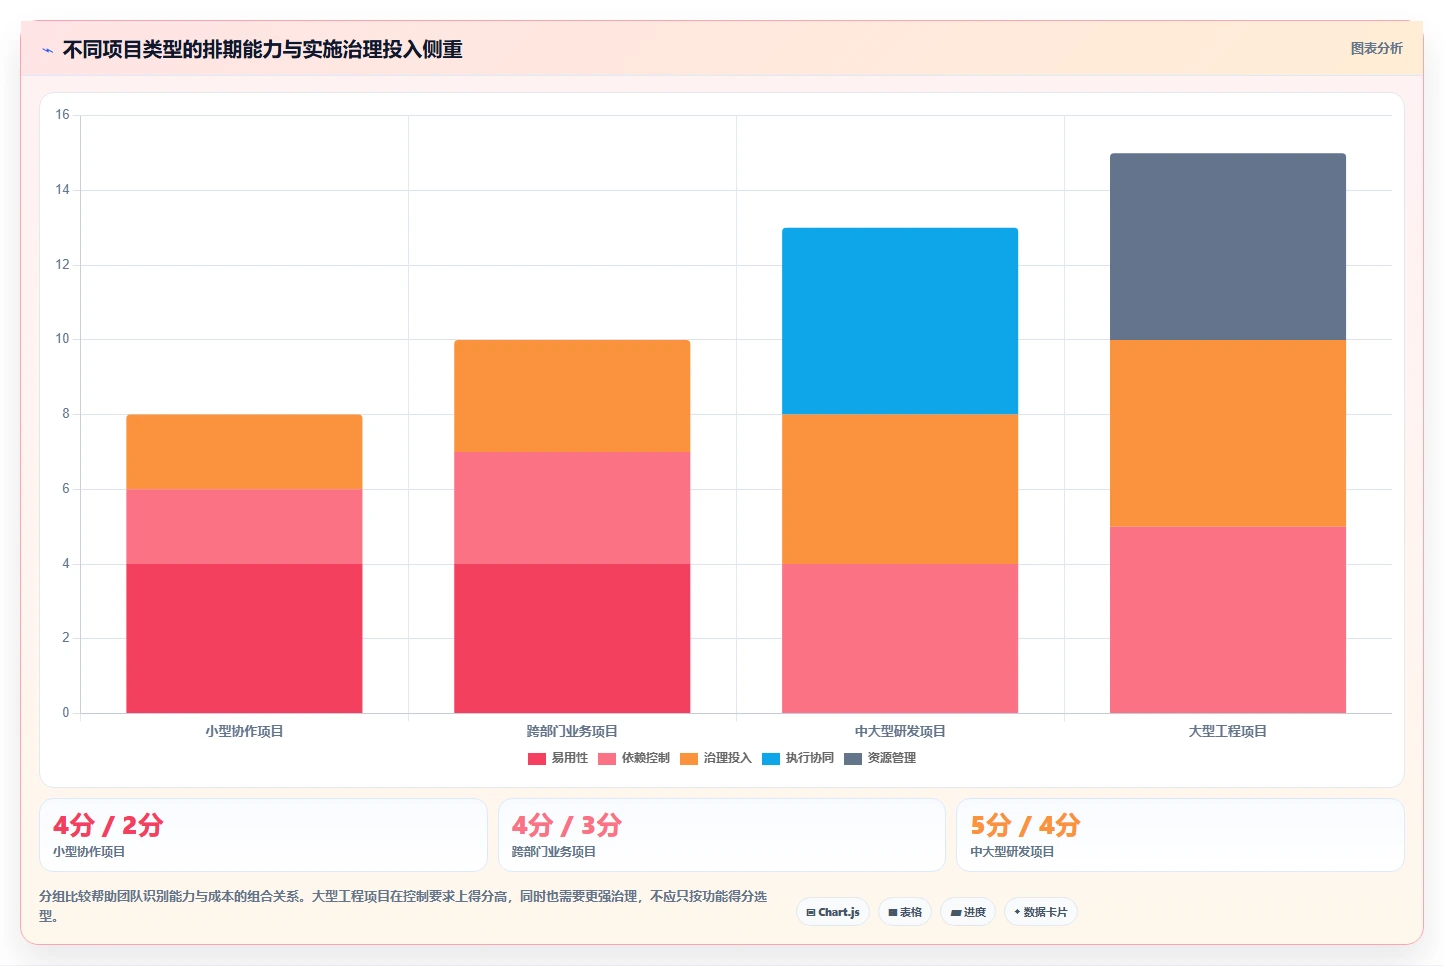Screen dimensions: 1444x966
Task: Click the y-axis value 10
Action: [x=62, y=339]
